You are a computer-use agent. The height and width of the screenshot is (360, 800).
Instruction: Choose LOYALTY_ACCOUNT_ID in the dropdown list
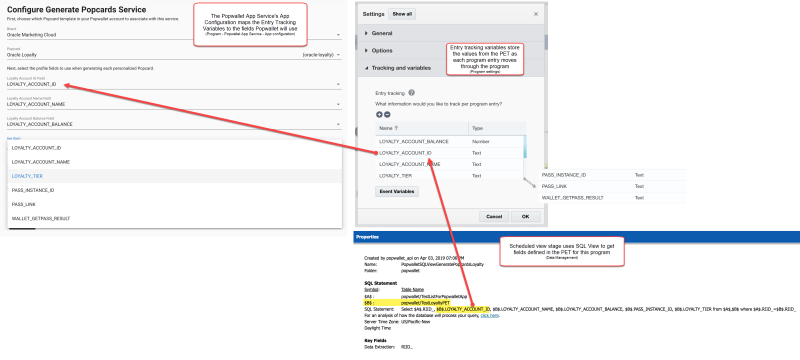(174, 148)
